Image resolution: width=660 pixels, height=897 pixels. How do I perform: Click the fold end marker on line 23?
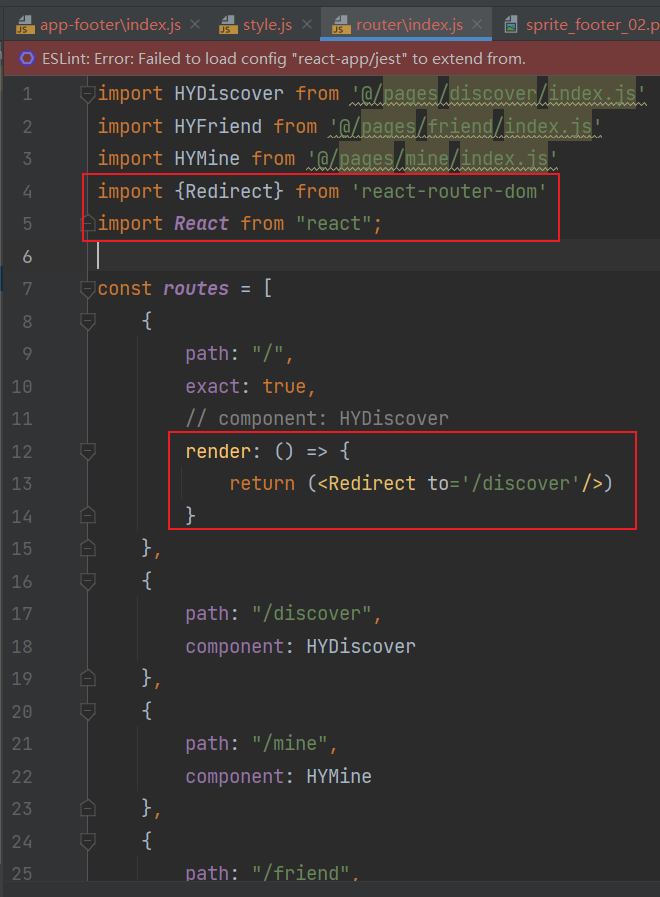(x=88, y=808)
